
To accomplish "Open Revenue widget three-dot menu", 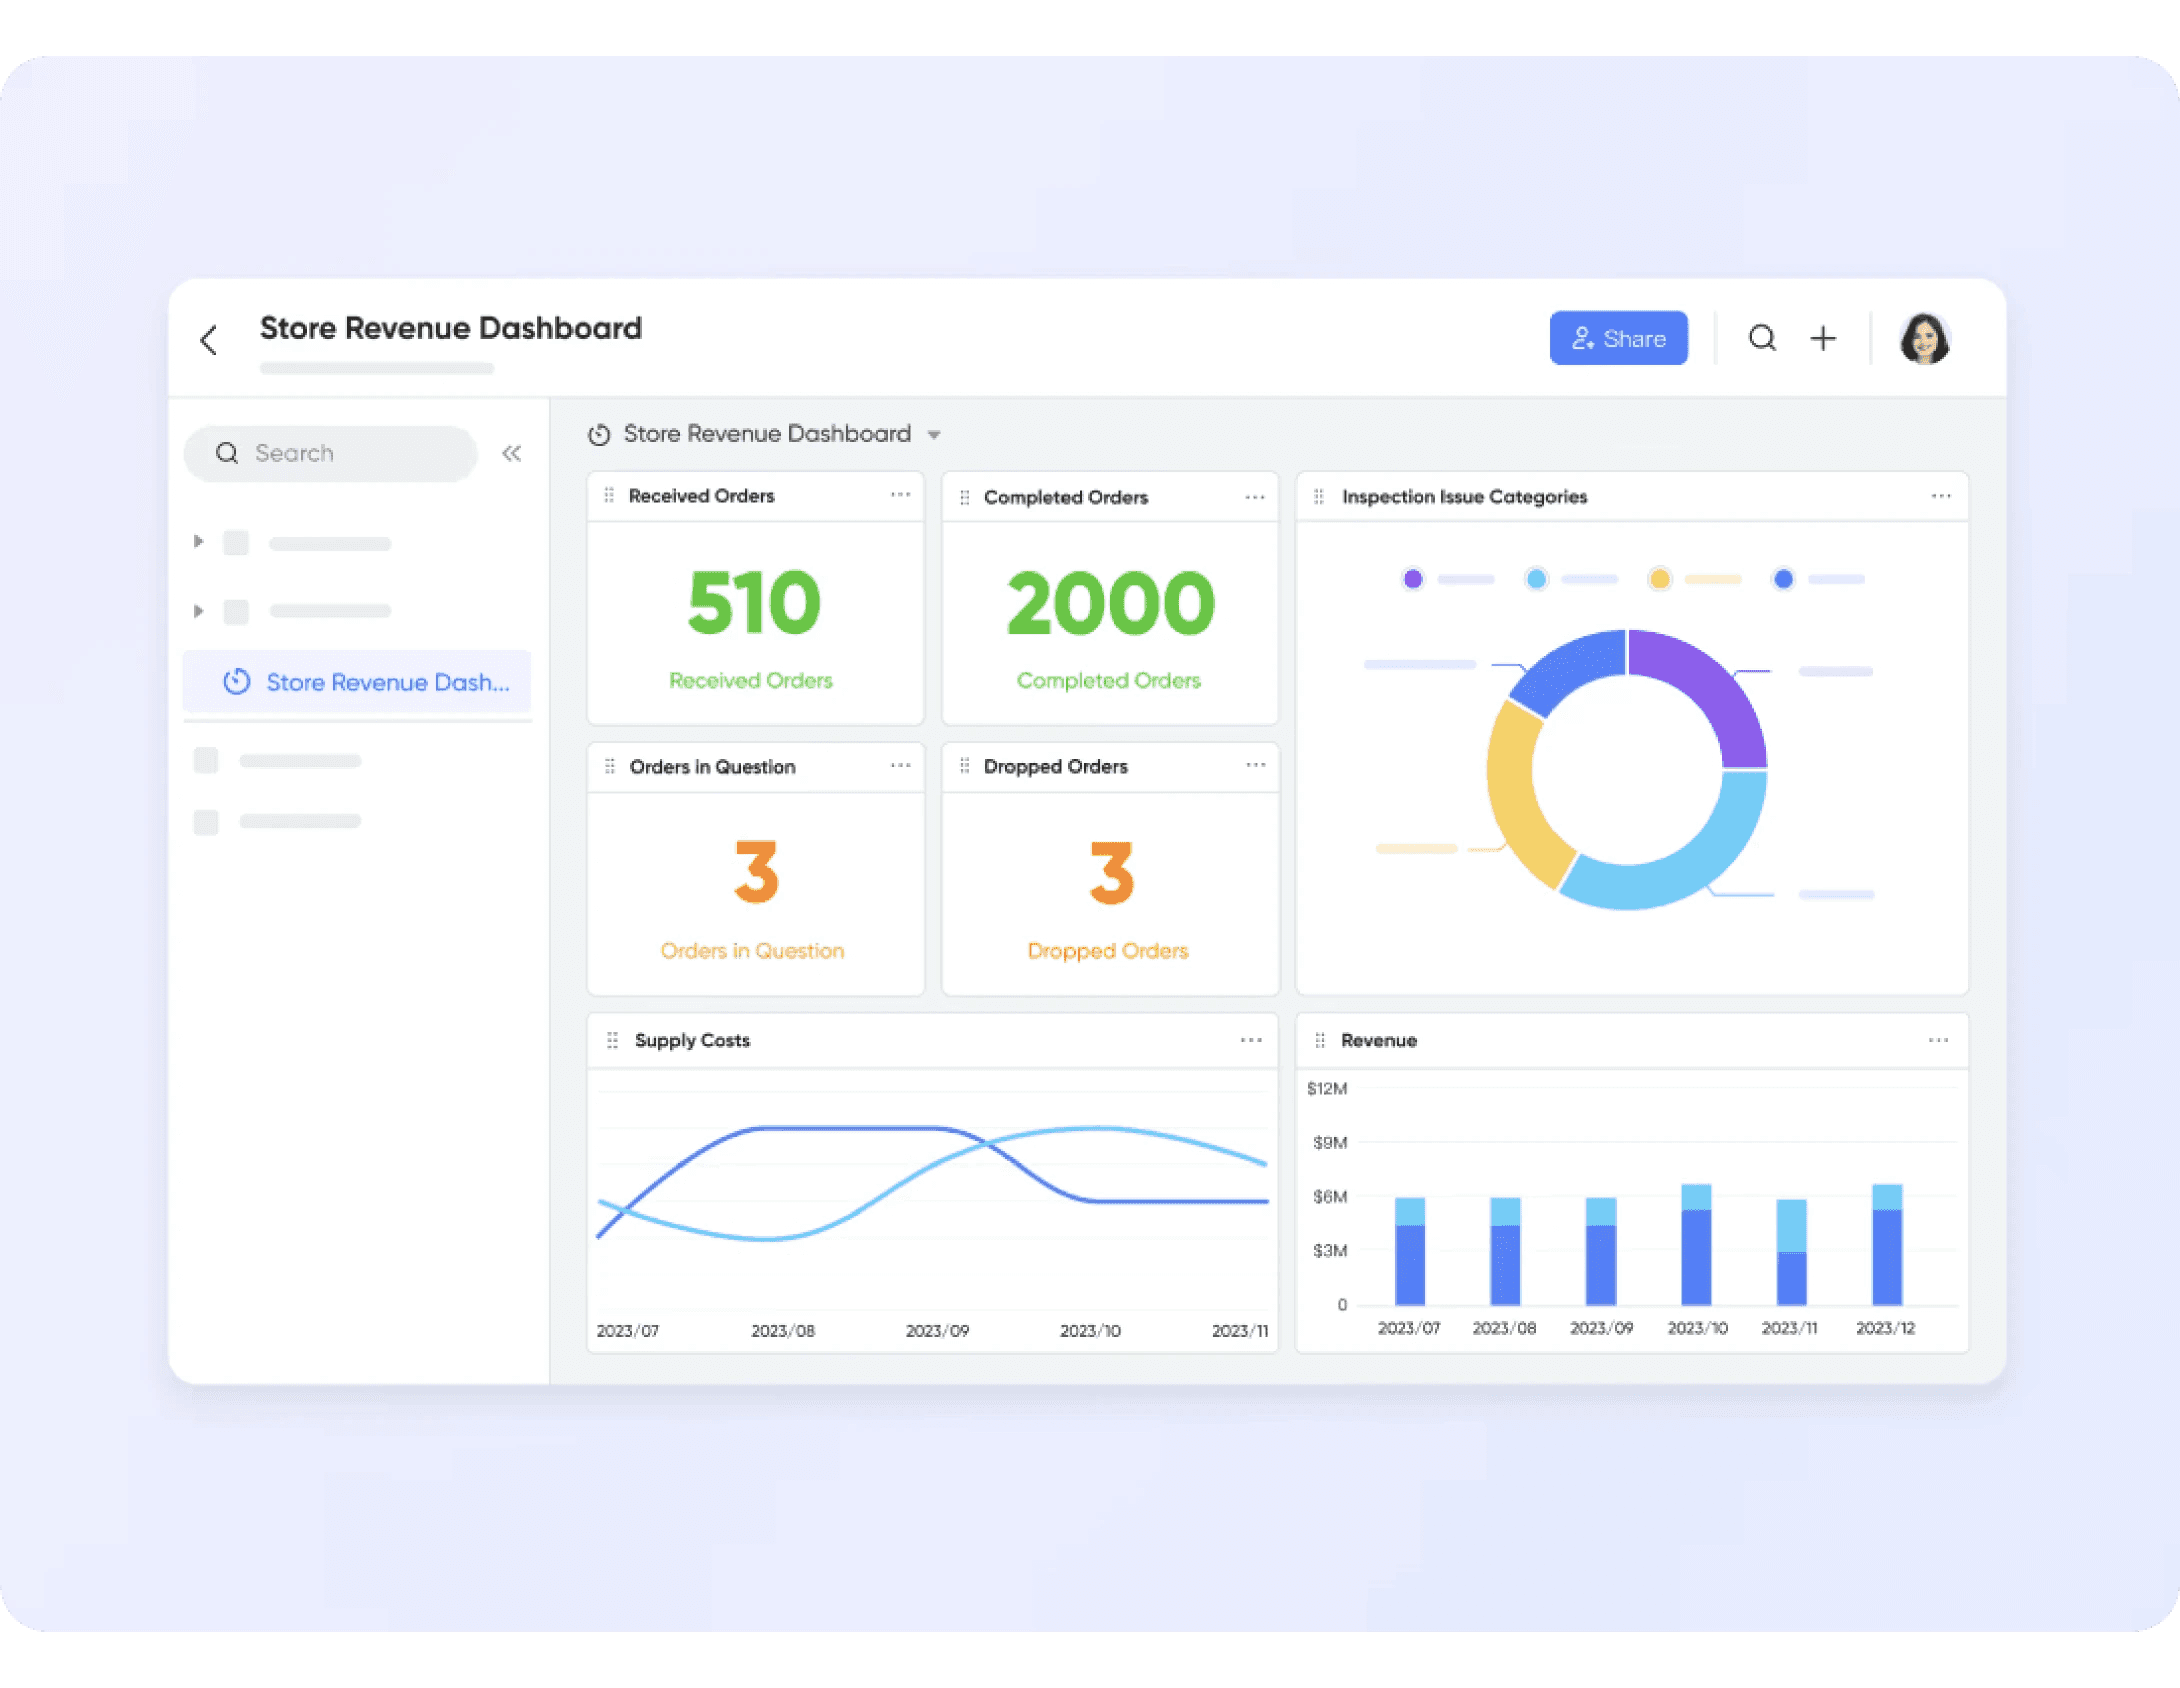I will point(1937,1040).
